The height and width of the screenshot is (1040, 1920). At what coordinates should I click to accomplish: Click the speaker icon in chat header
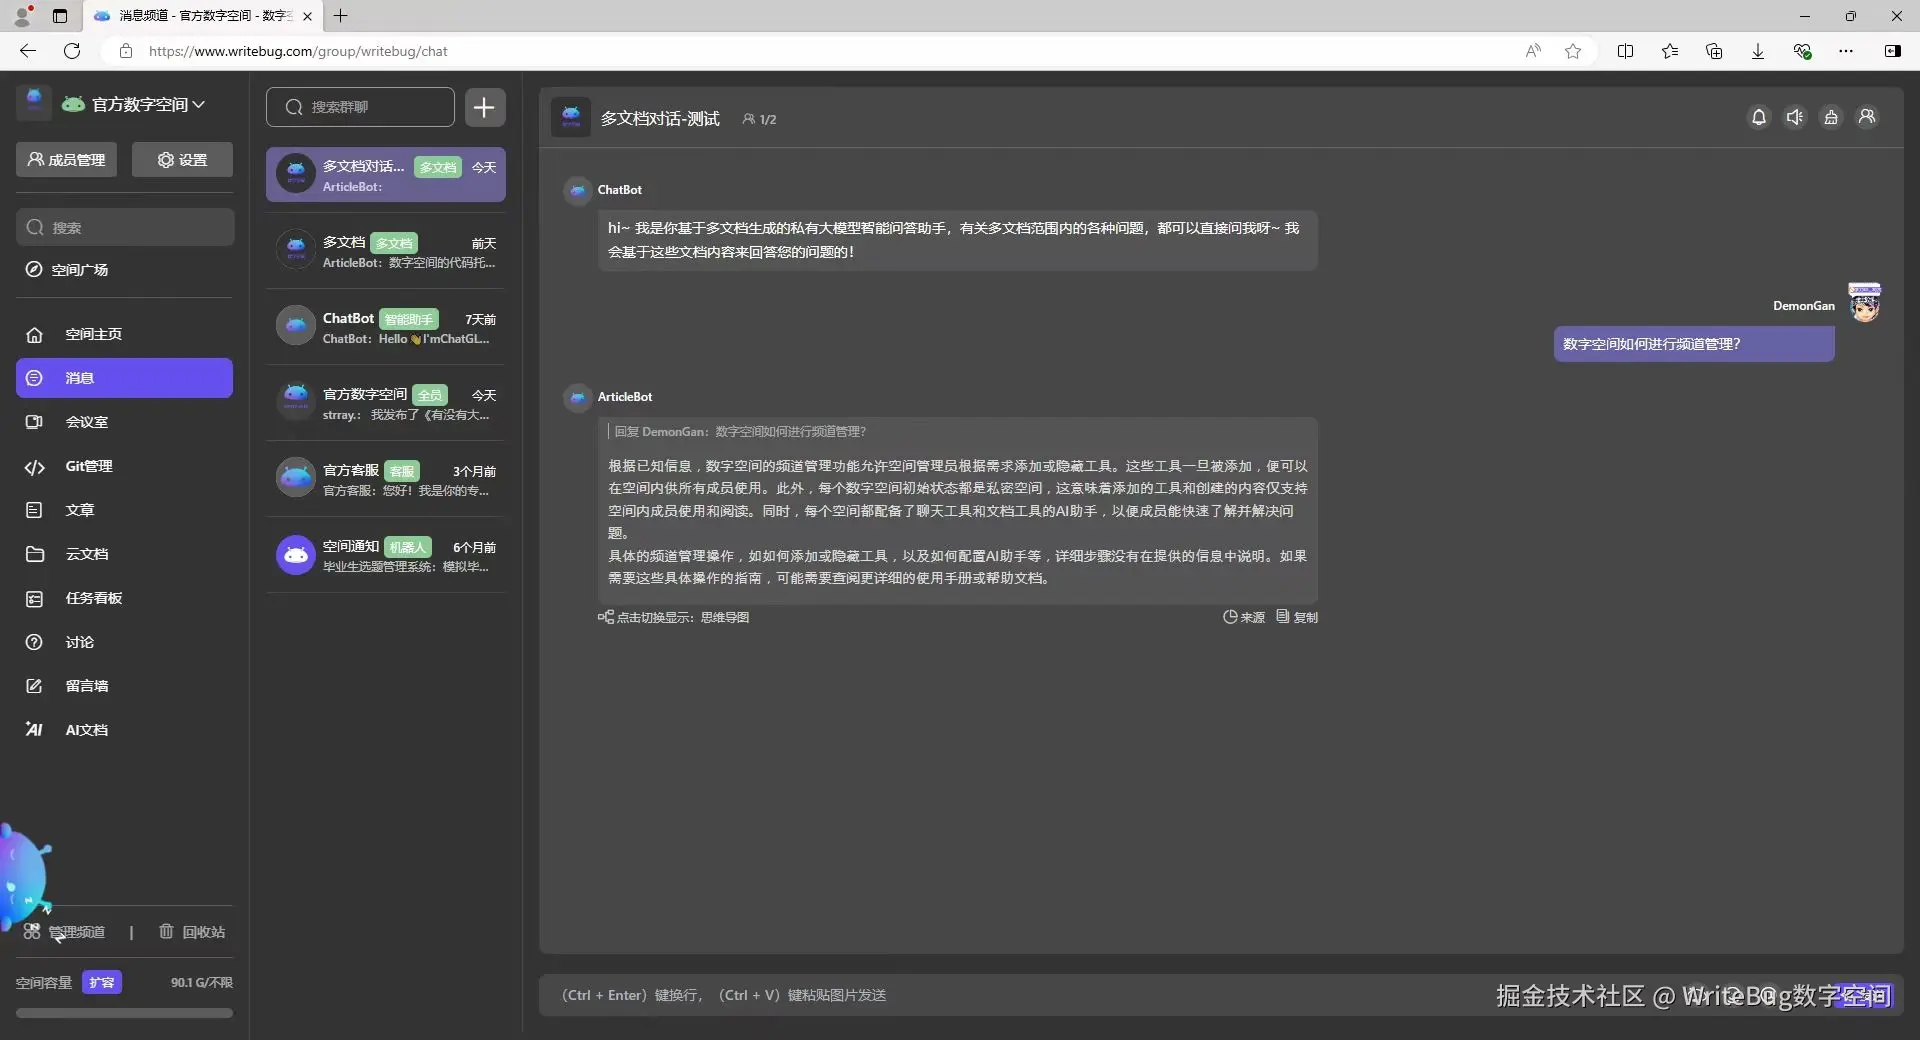pyautogui.click(x=1795, y=117)
